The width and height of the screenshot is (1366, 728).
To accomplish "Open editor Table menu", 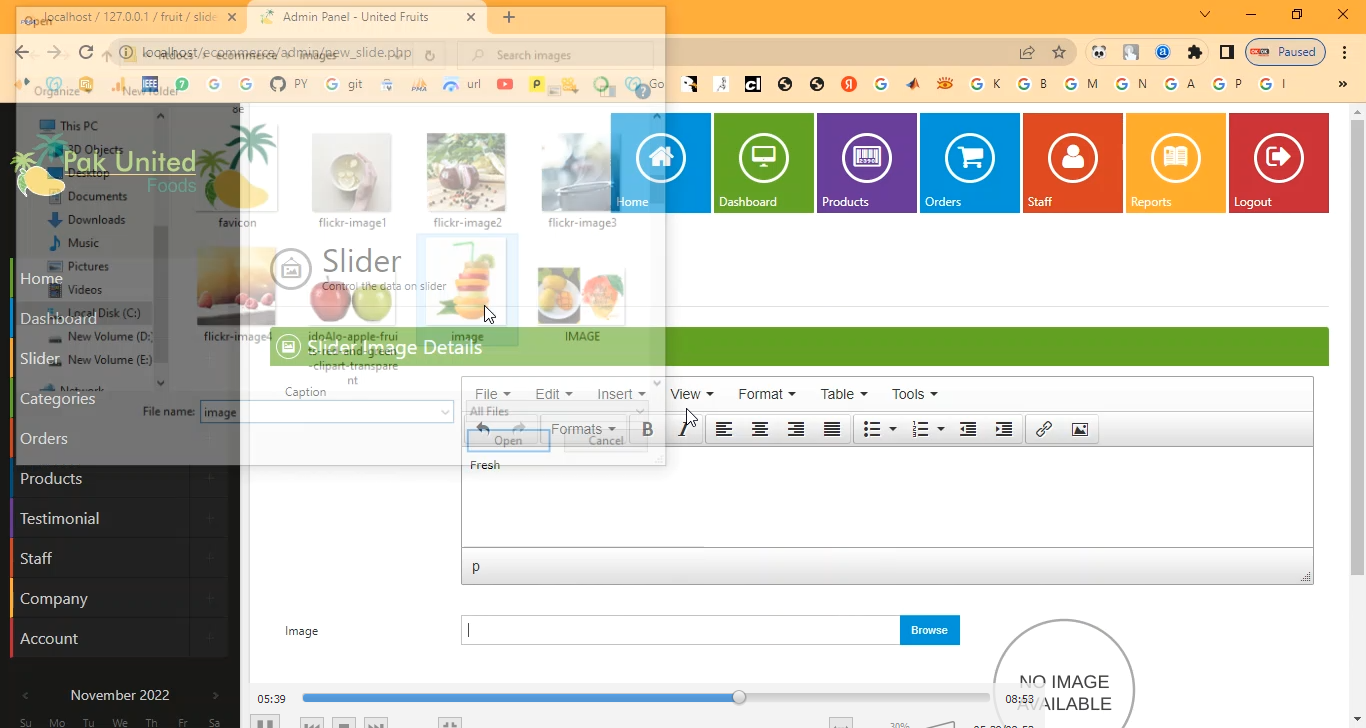I will (844, 394).
